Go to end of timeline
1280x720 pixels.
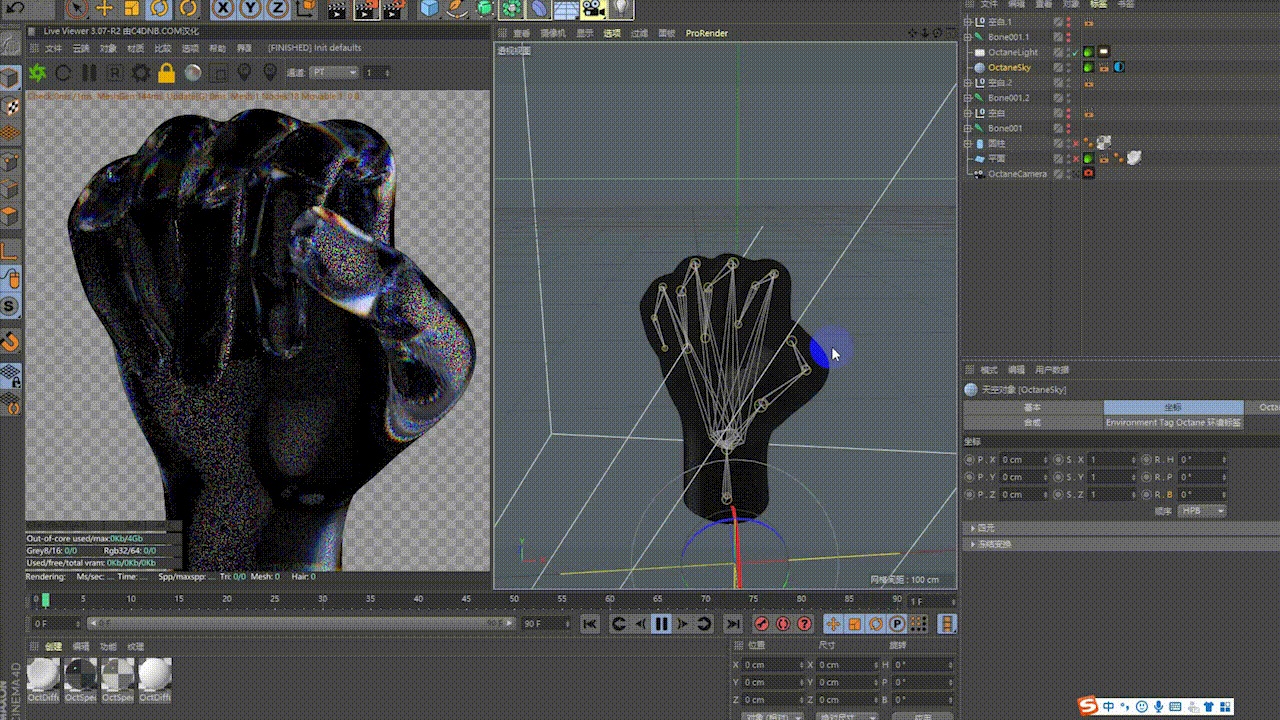[x=733, y=624]
